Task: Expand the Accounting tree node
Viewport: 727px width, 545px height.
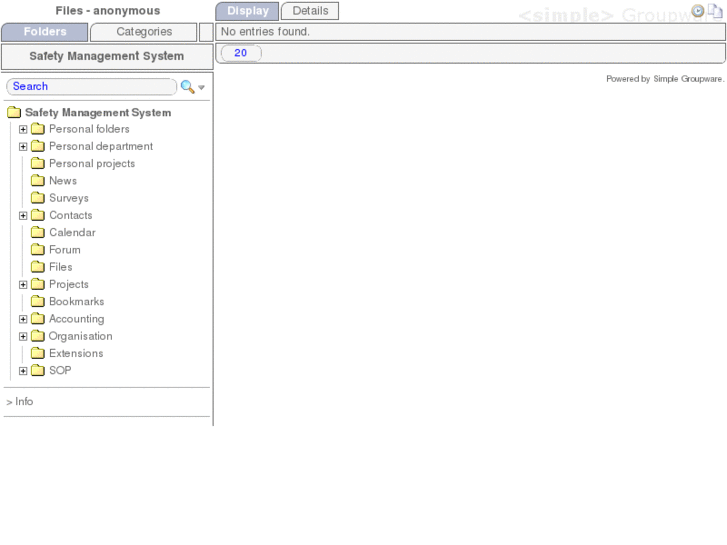Action: coord(23,319)
